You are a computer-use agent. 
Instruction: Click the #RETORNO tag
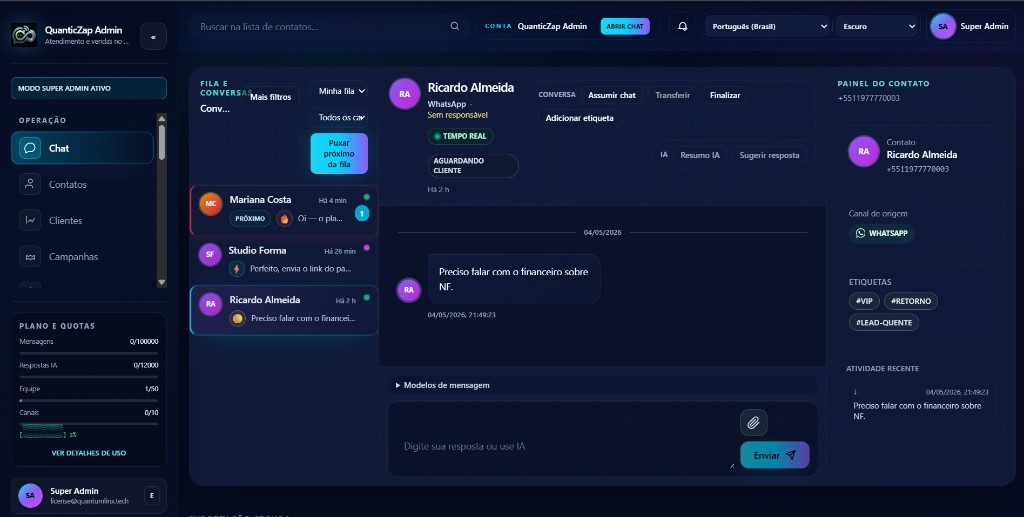point(911,301)
